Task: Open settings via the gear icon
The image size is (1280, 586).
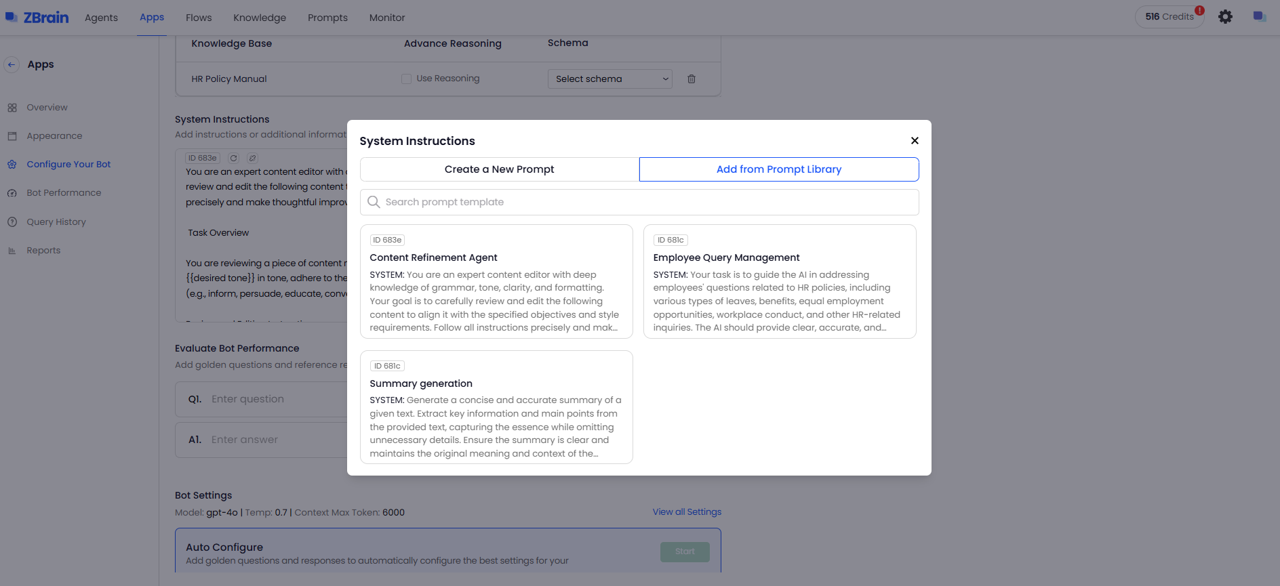Action: (1225, 17)
